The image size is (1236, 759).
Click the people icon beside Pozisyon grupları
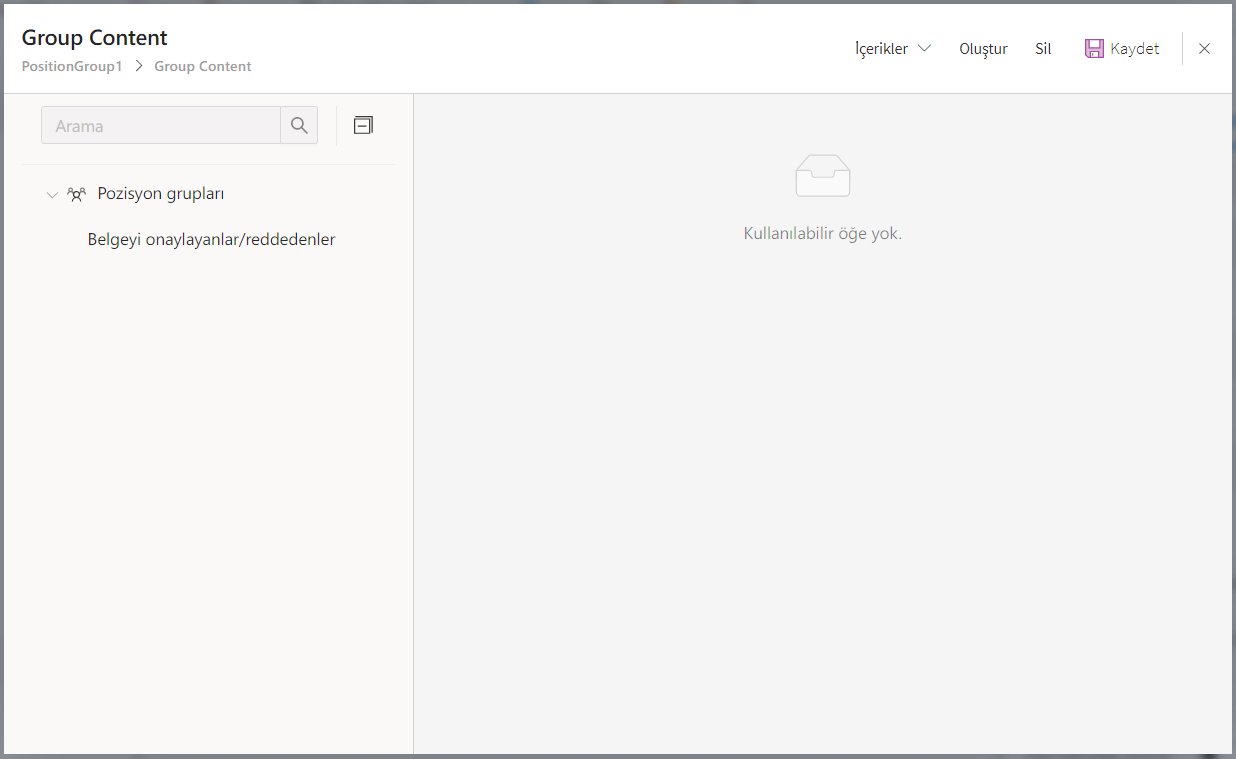pos(76,194)
